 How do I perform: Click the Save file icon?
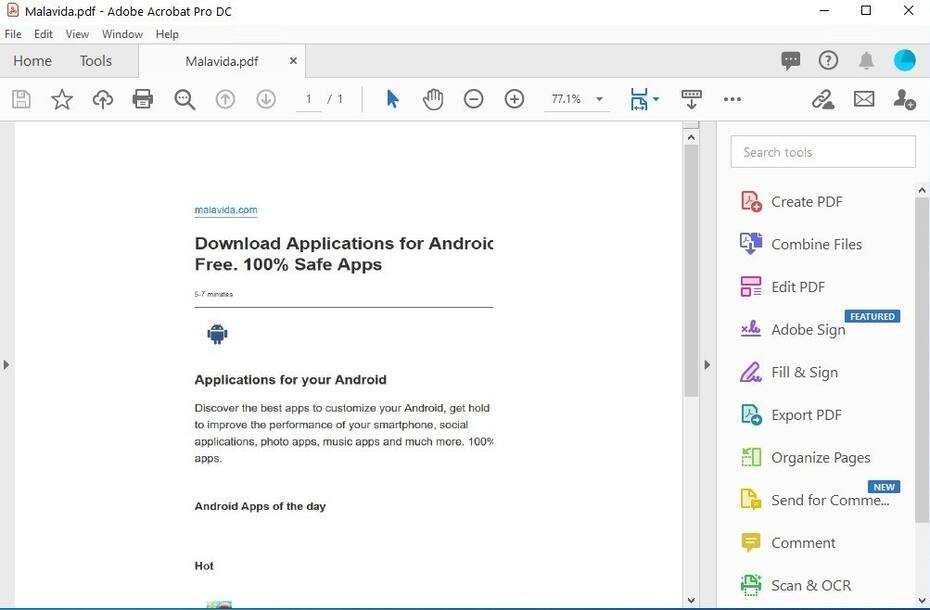[x=21, y=99]
